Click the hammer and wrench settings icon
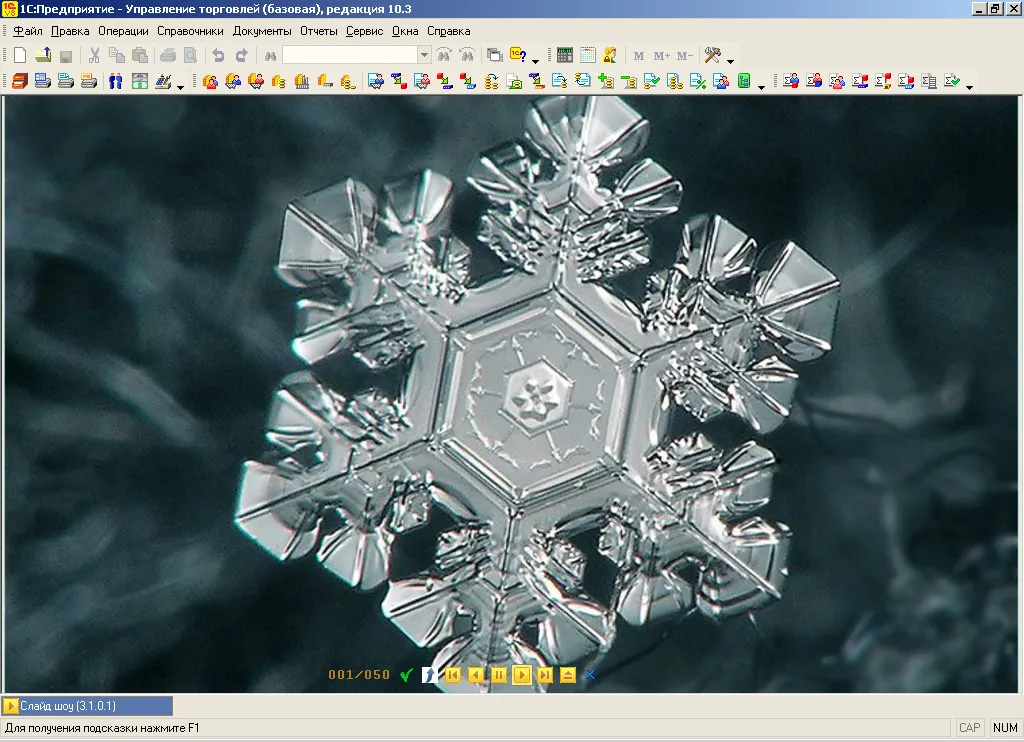 pos(712,56)
